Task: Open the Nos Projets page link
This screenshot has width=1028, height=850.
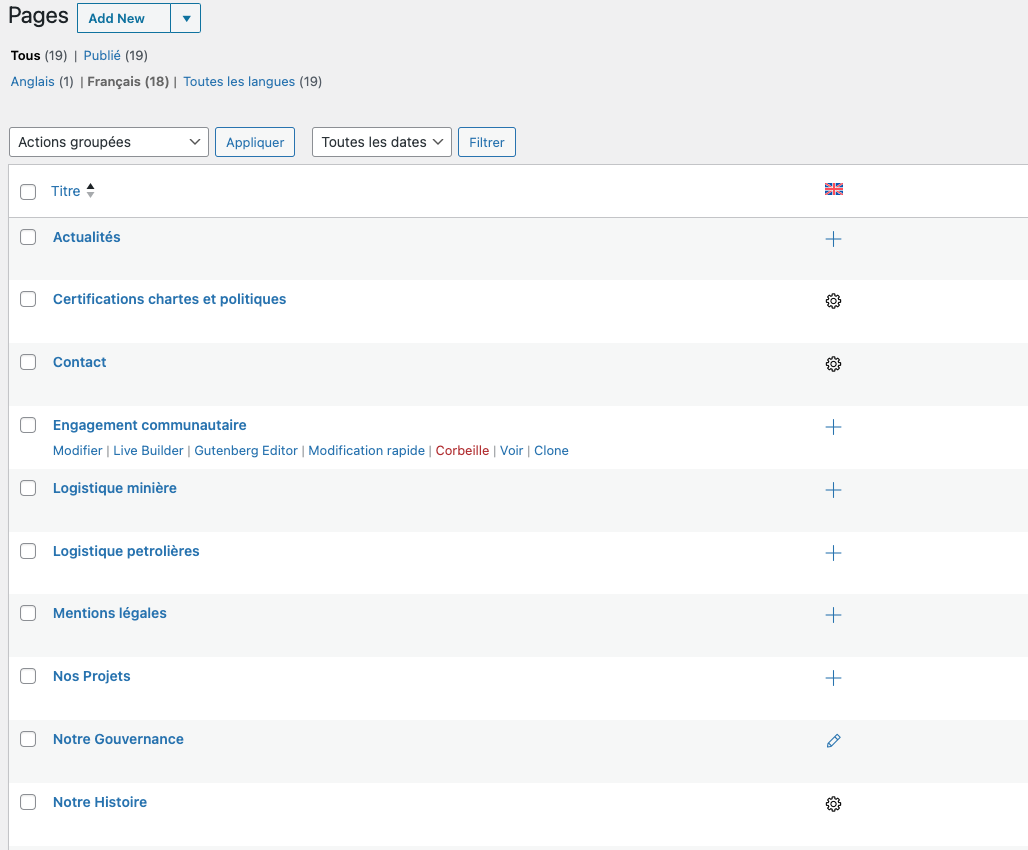Action: 92,676
